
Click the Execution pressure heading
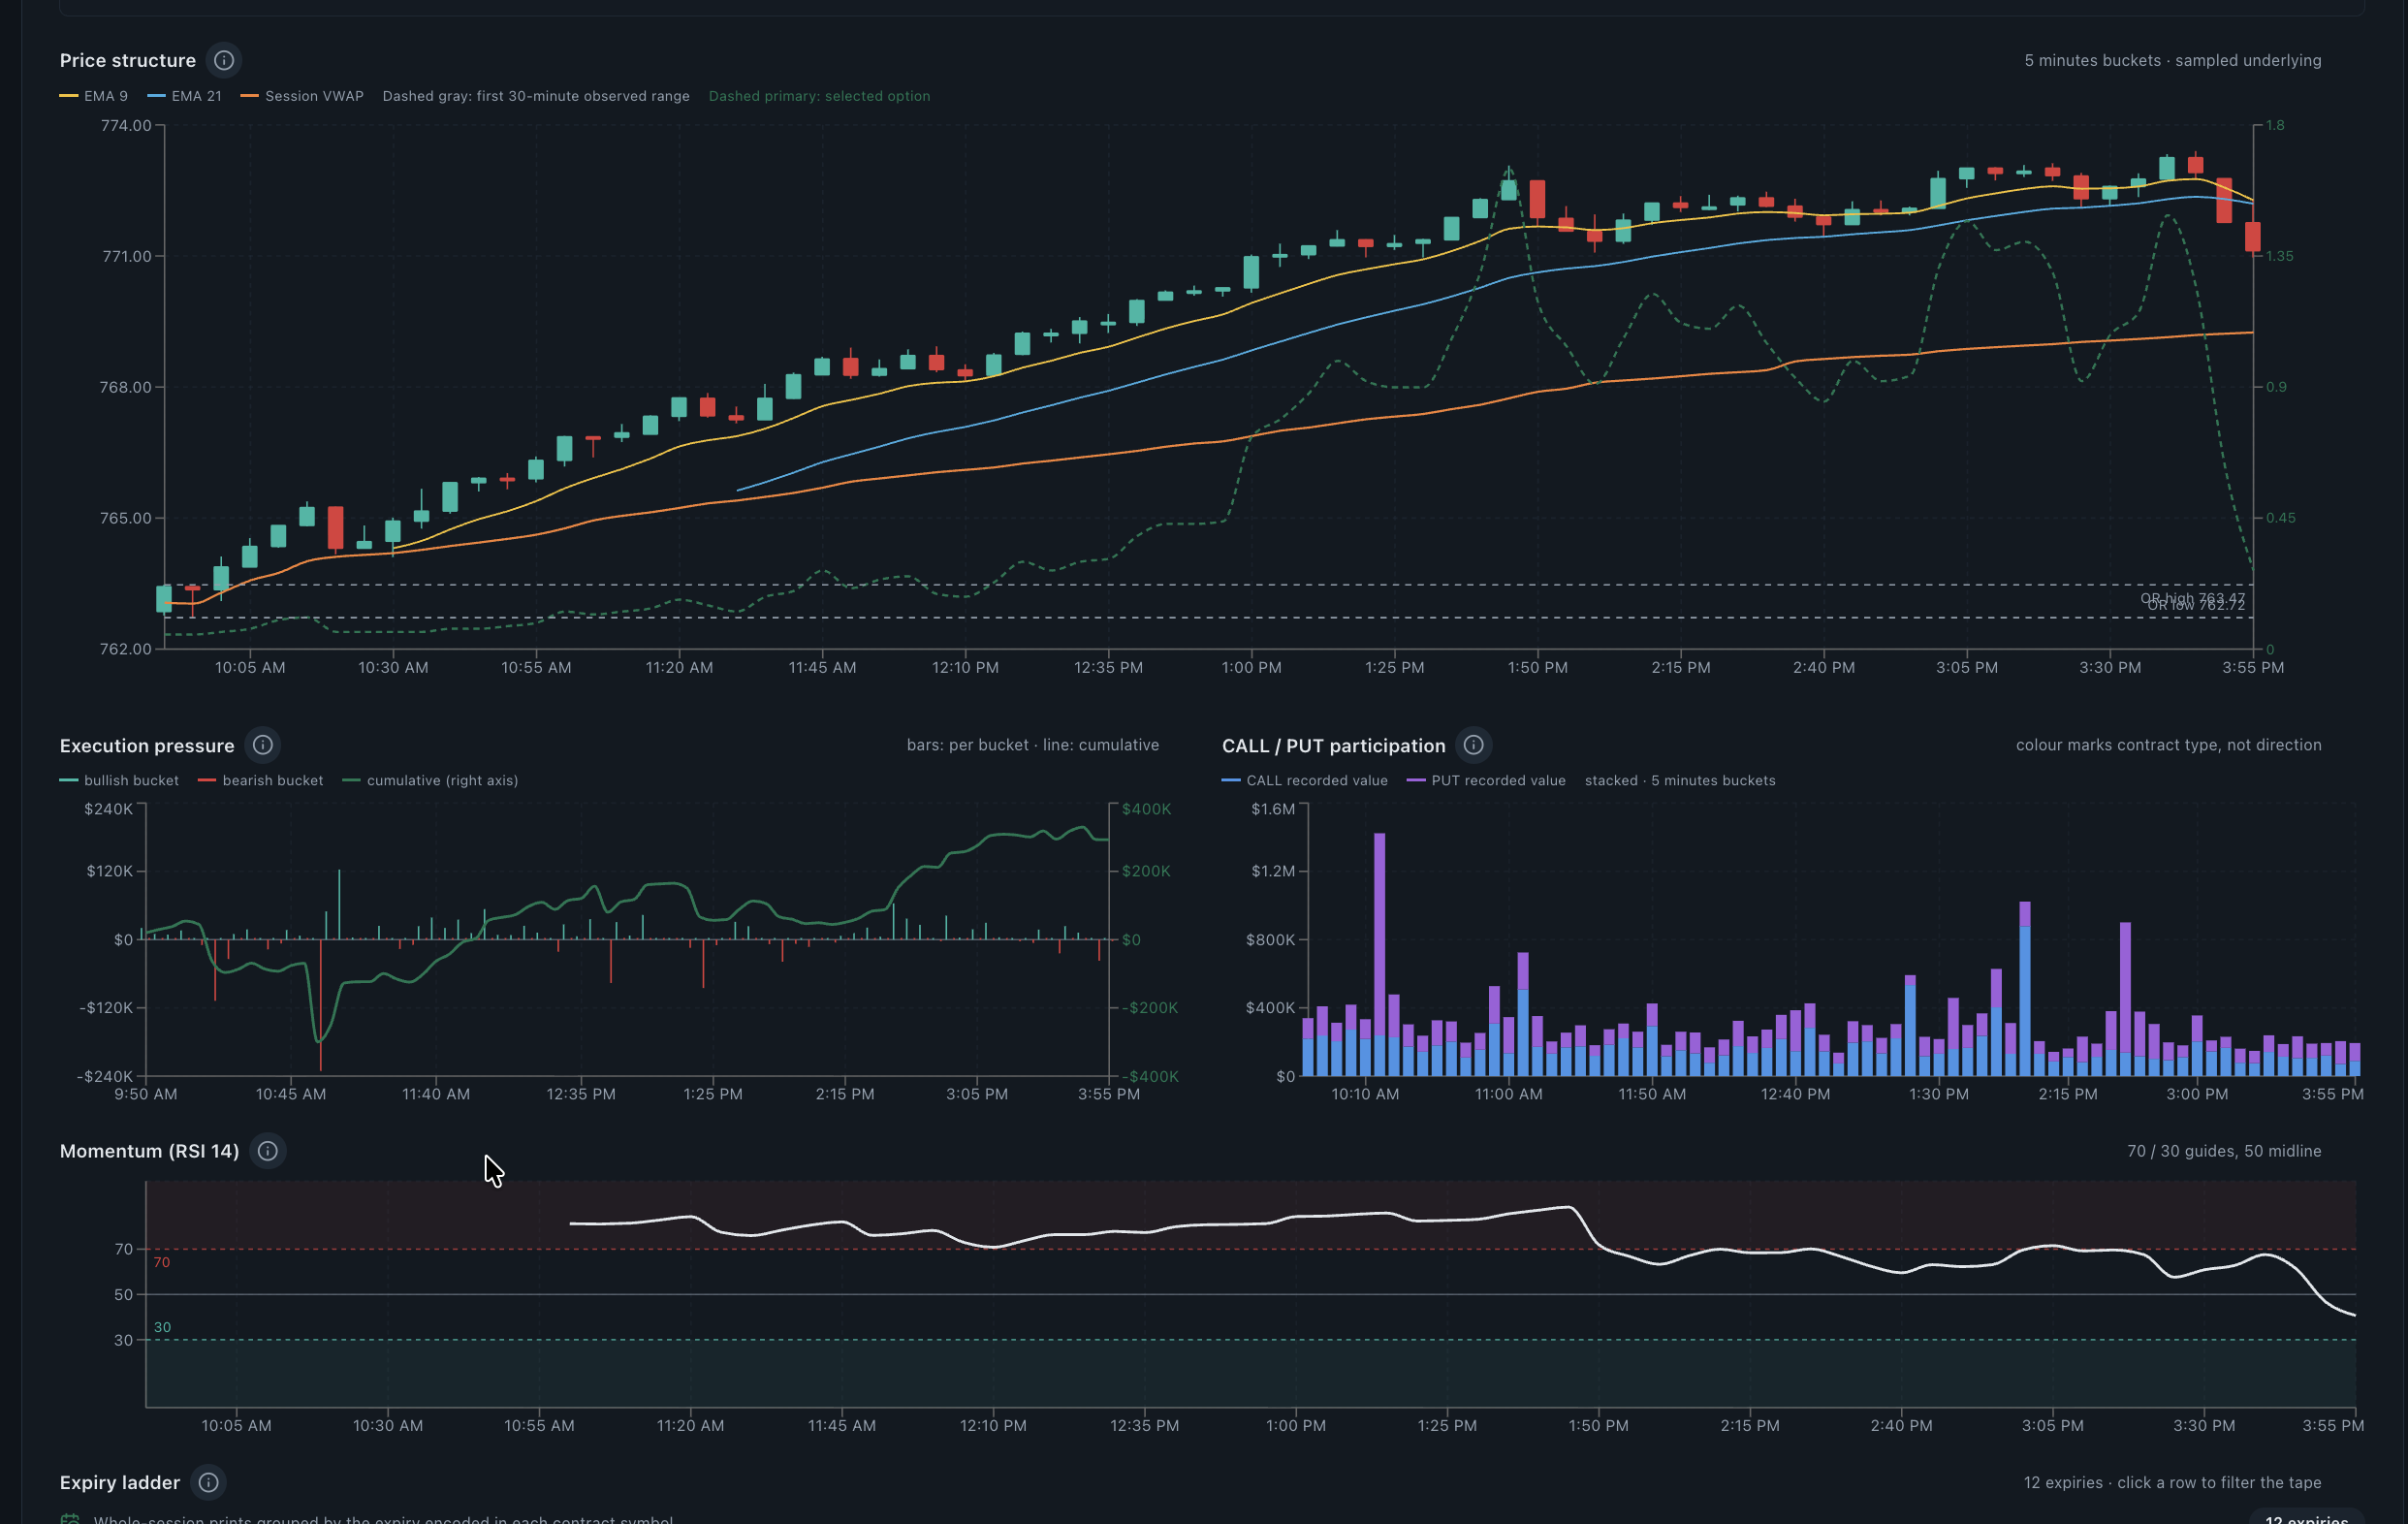[147, 745]
